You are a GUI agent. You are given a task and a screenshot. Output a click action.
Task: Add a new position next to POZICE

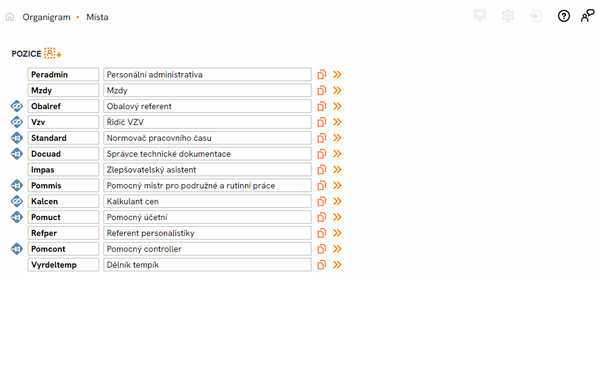pyautogui.click(x=52, y=53)
